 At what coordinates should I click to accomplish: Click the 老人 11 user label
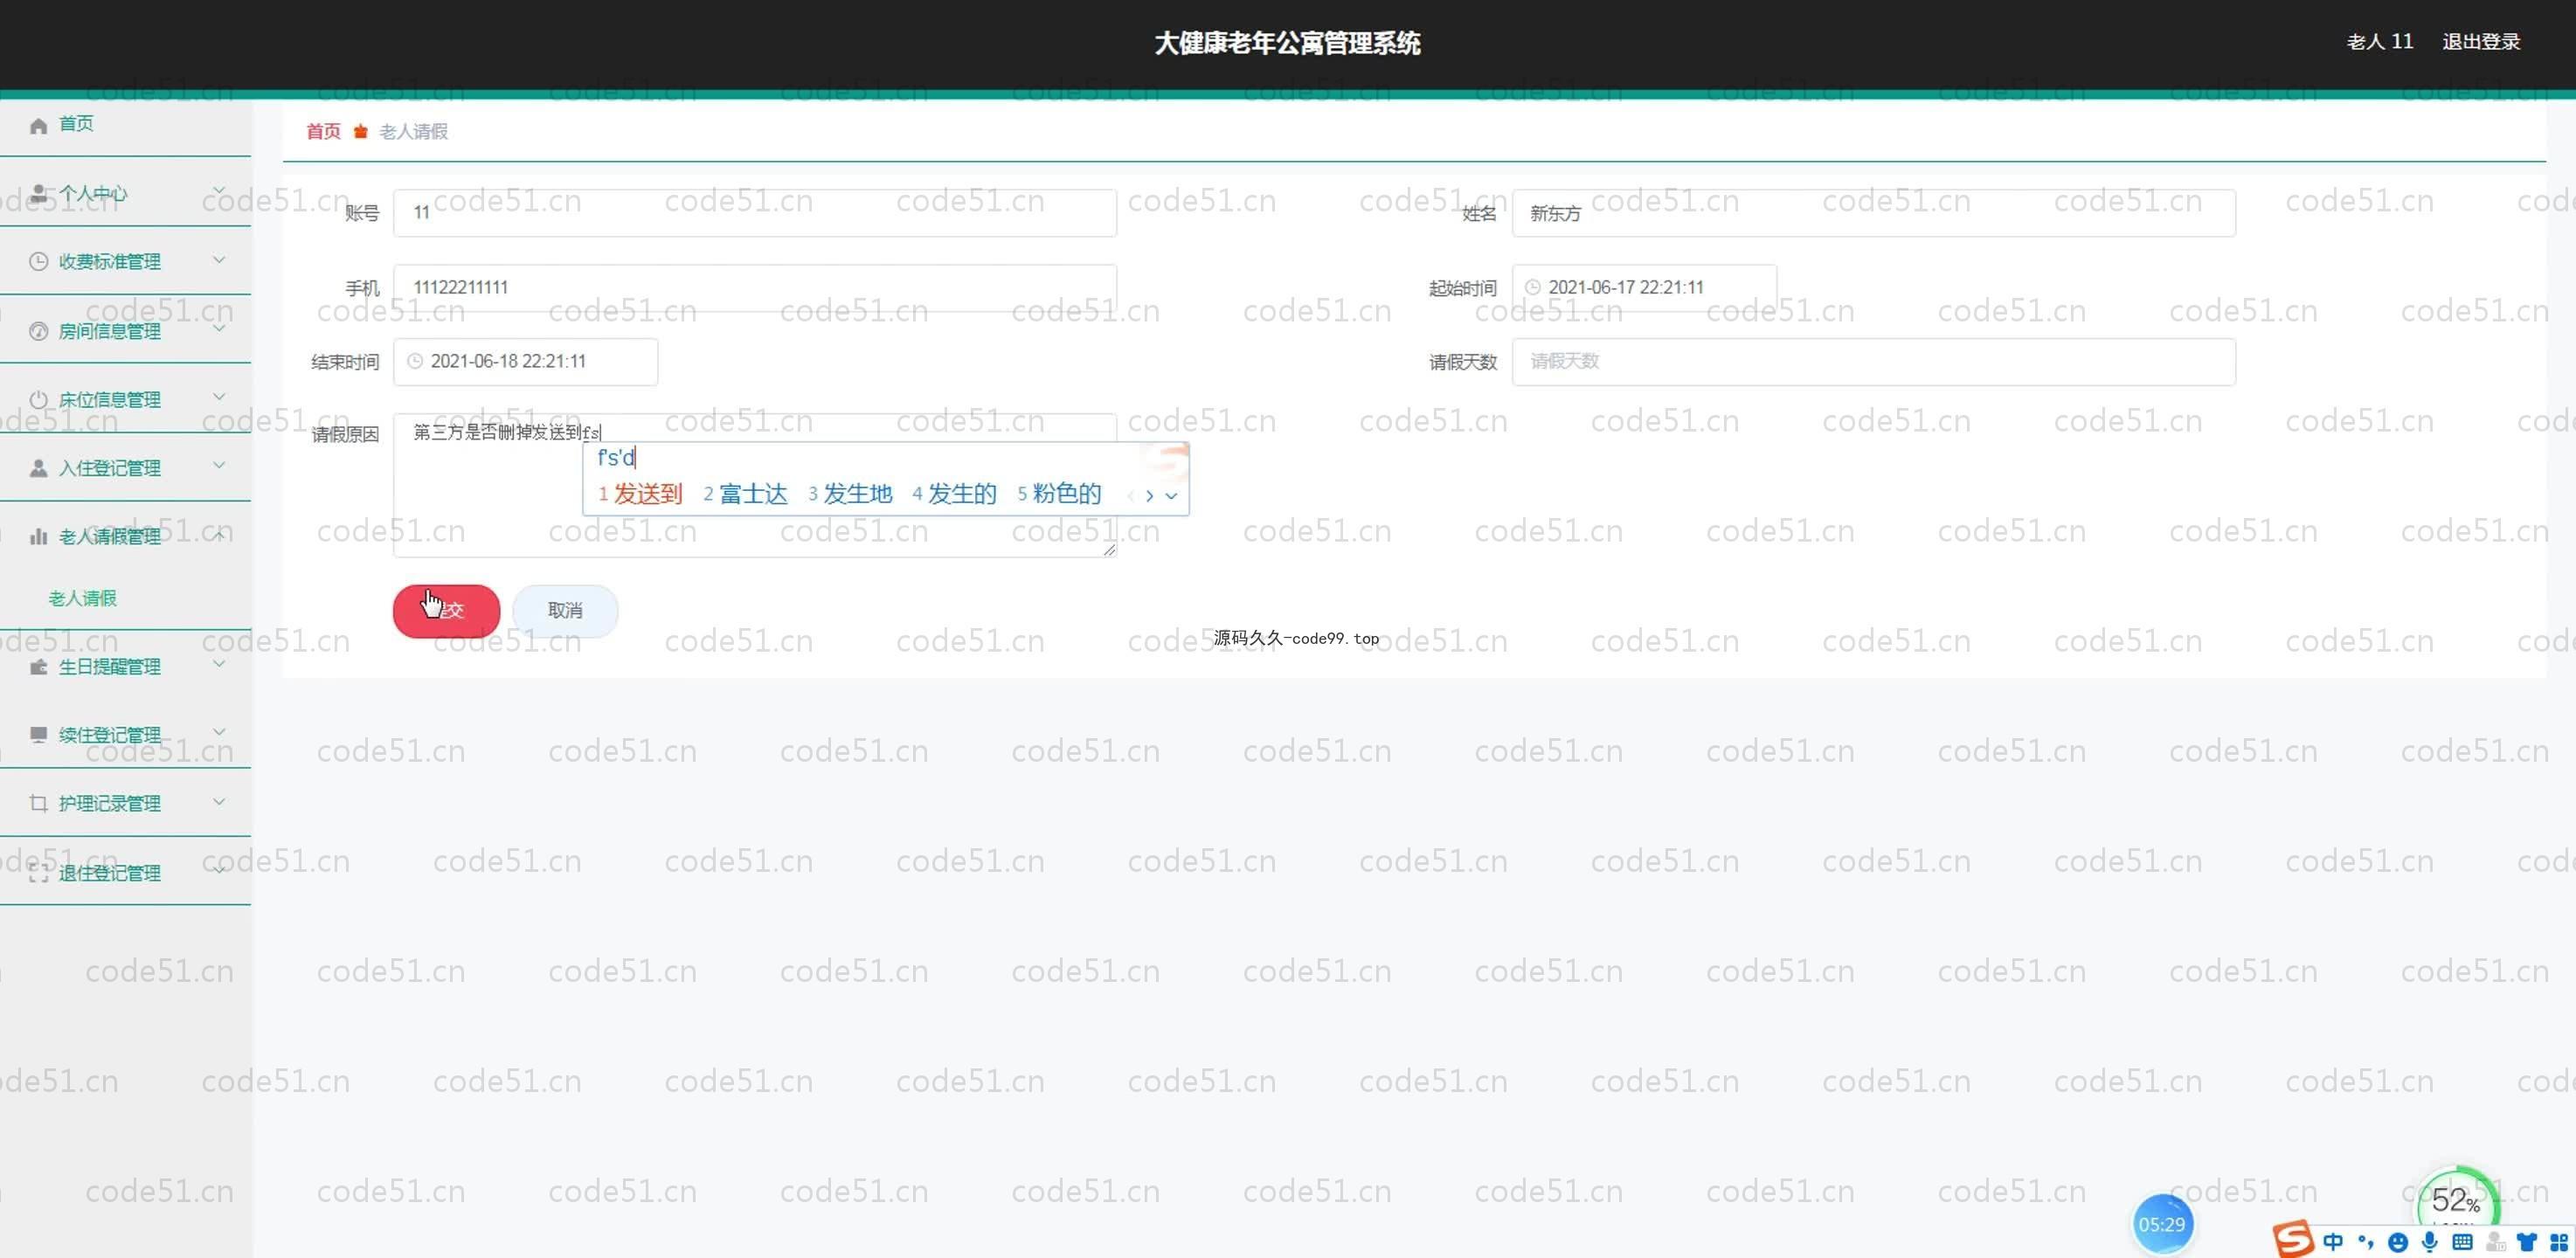2380,42
